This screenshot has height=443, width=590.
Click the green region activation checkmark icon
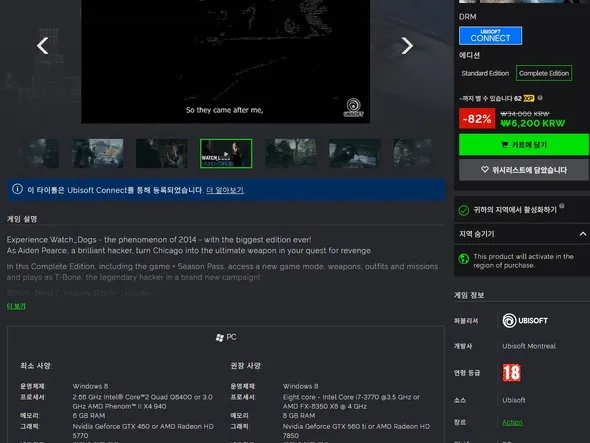coord(464,210)
